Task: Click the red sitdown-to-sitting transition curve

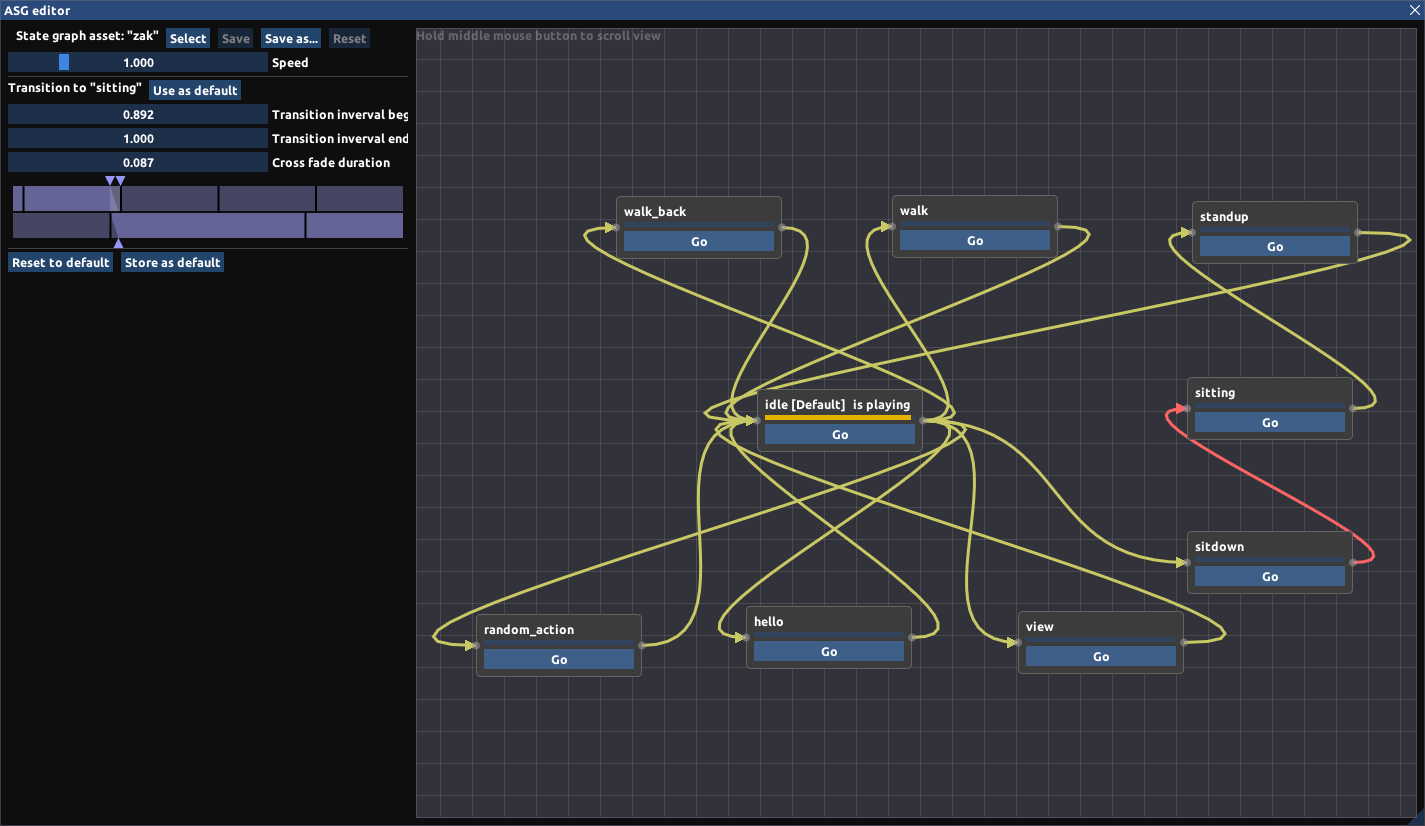Action: coord(1270,485)
